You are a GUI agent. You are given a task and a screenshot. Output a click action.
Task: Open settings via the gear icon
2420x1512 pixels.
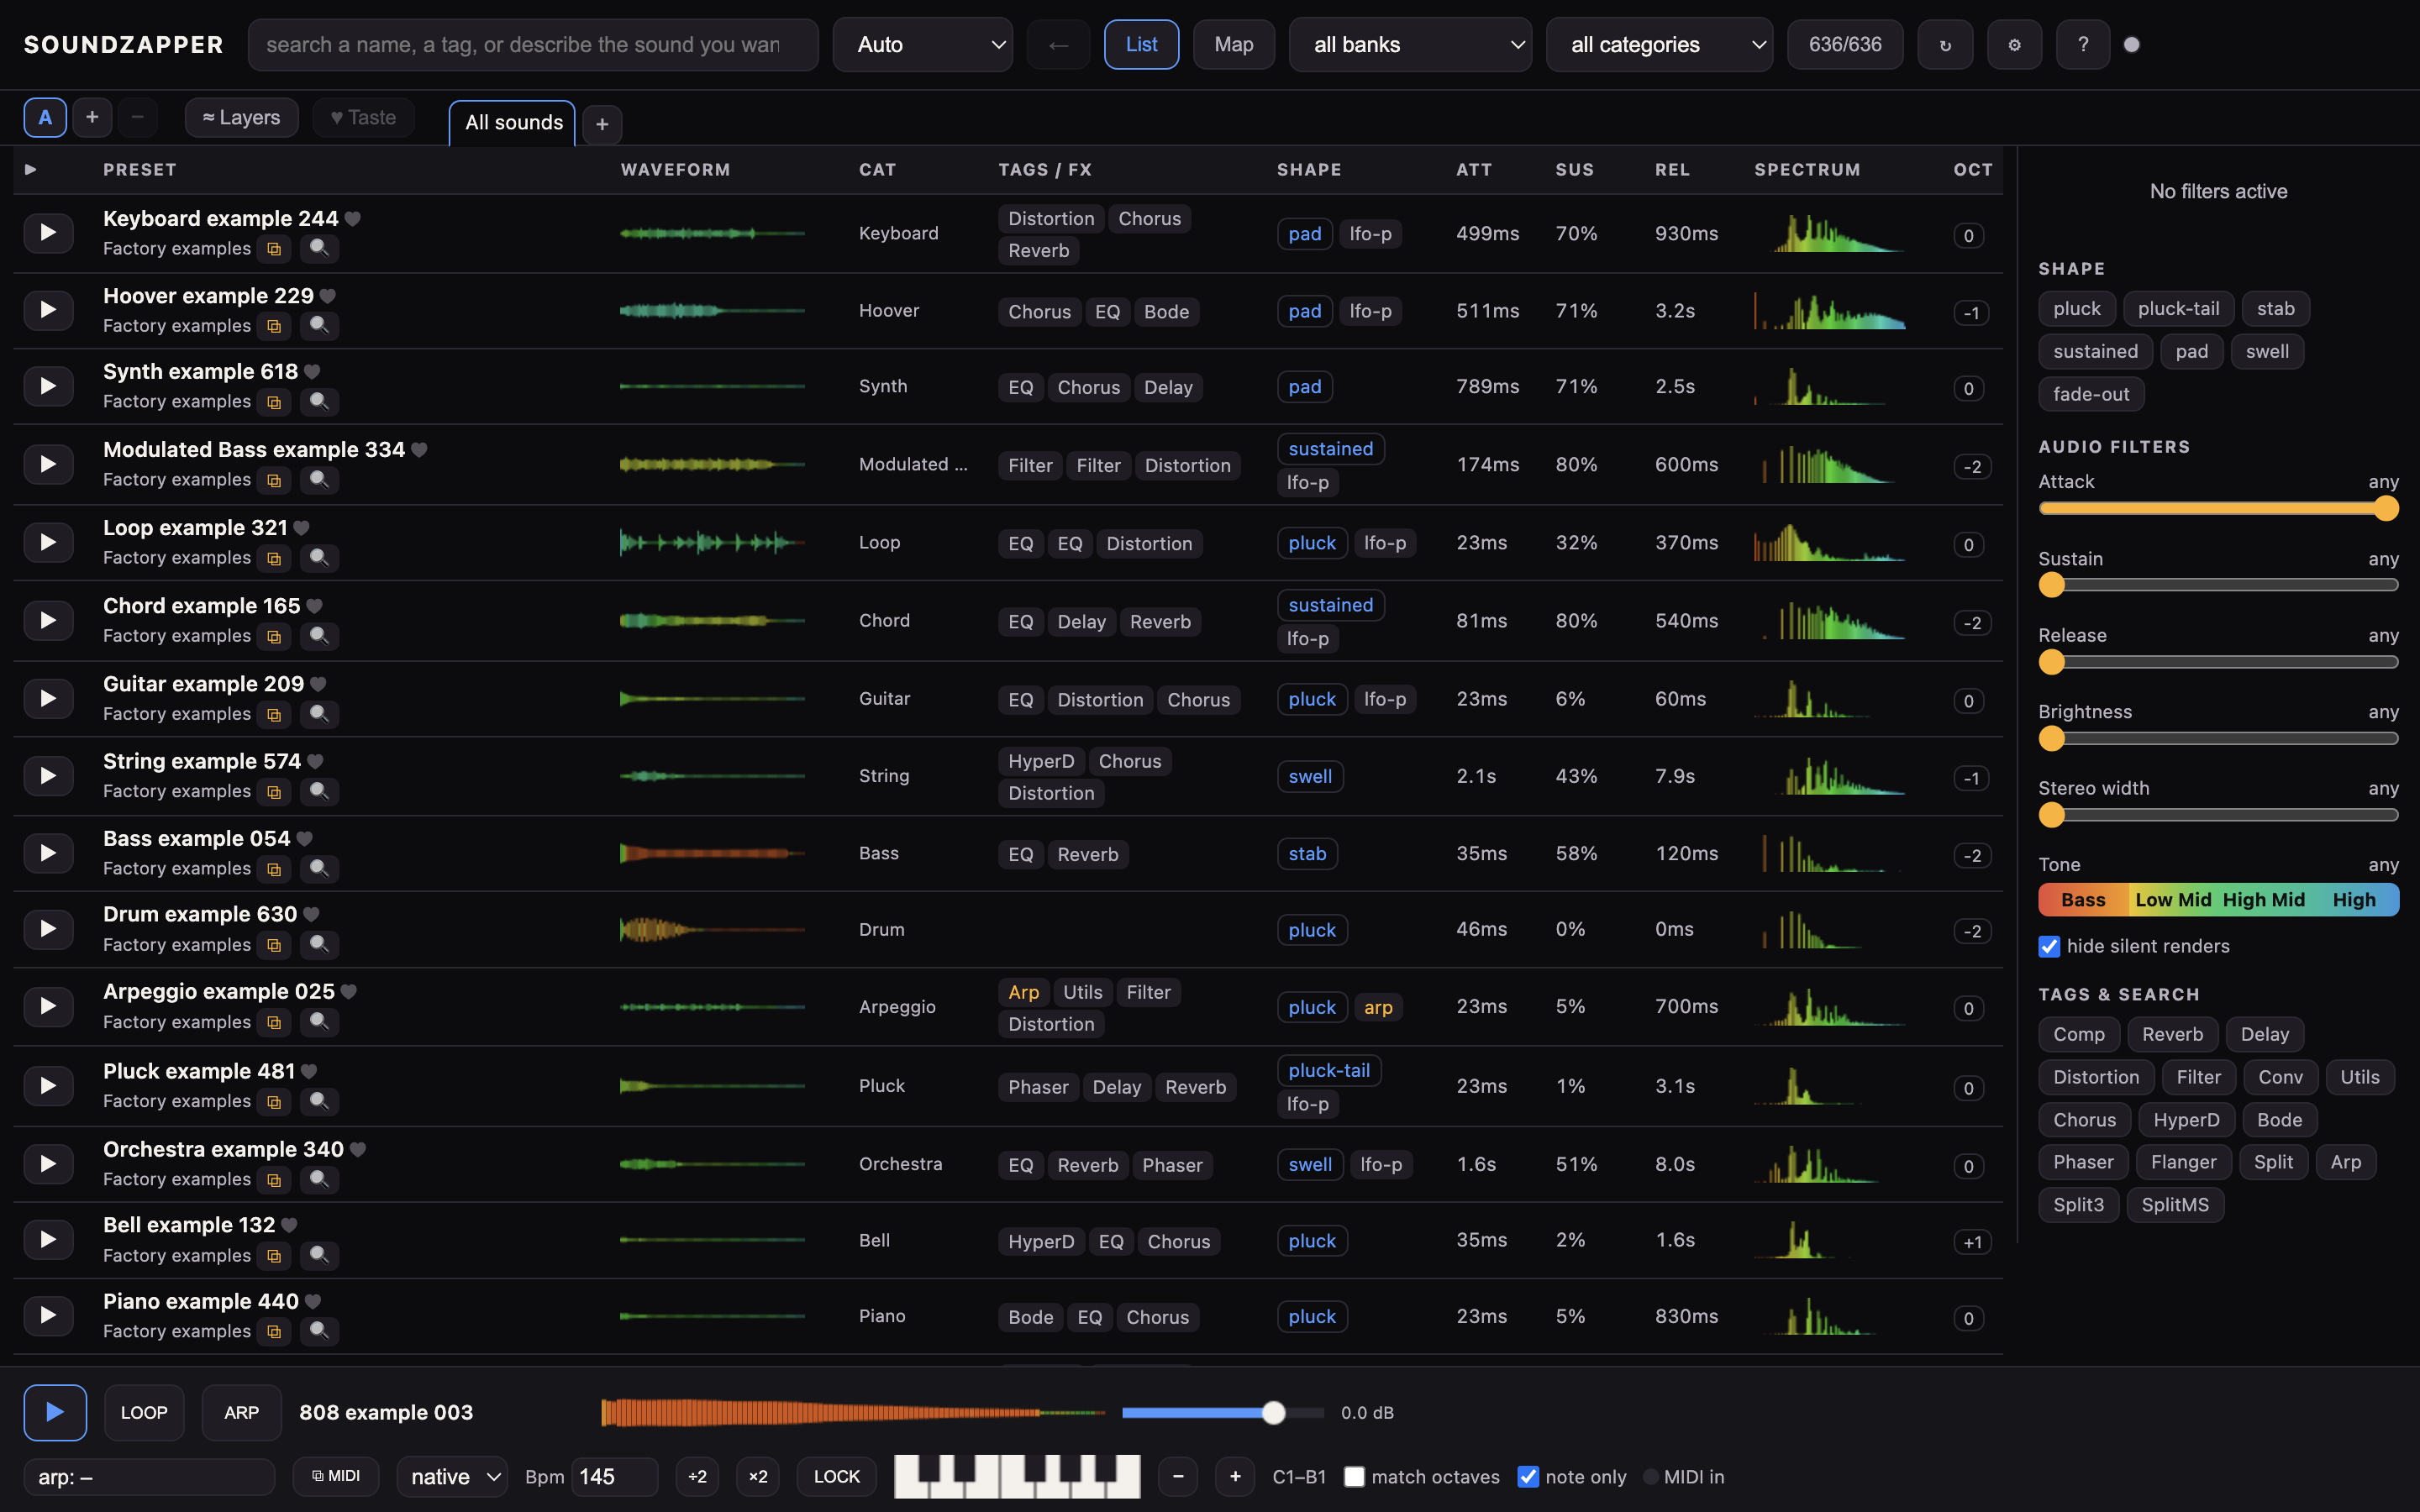tap(2014, 45)
